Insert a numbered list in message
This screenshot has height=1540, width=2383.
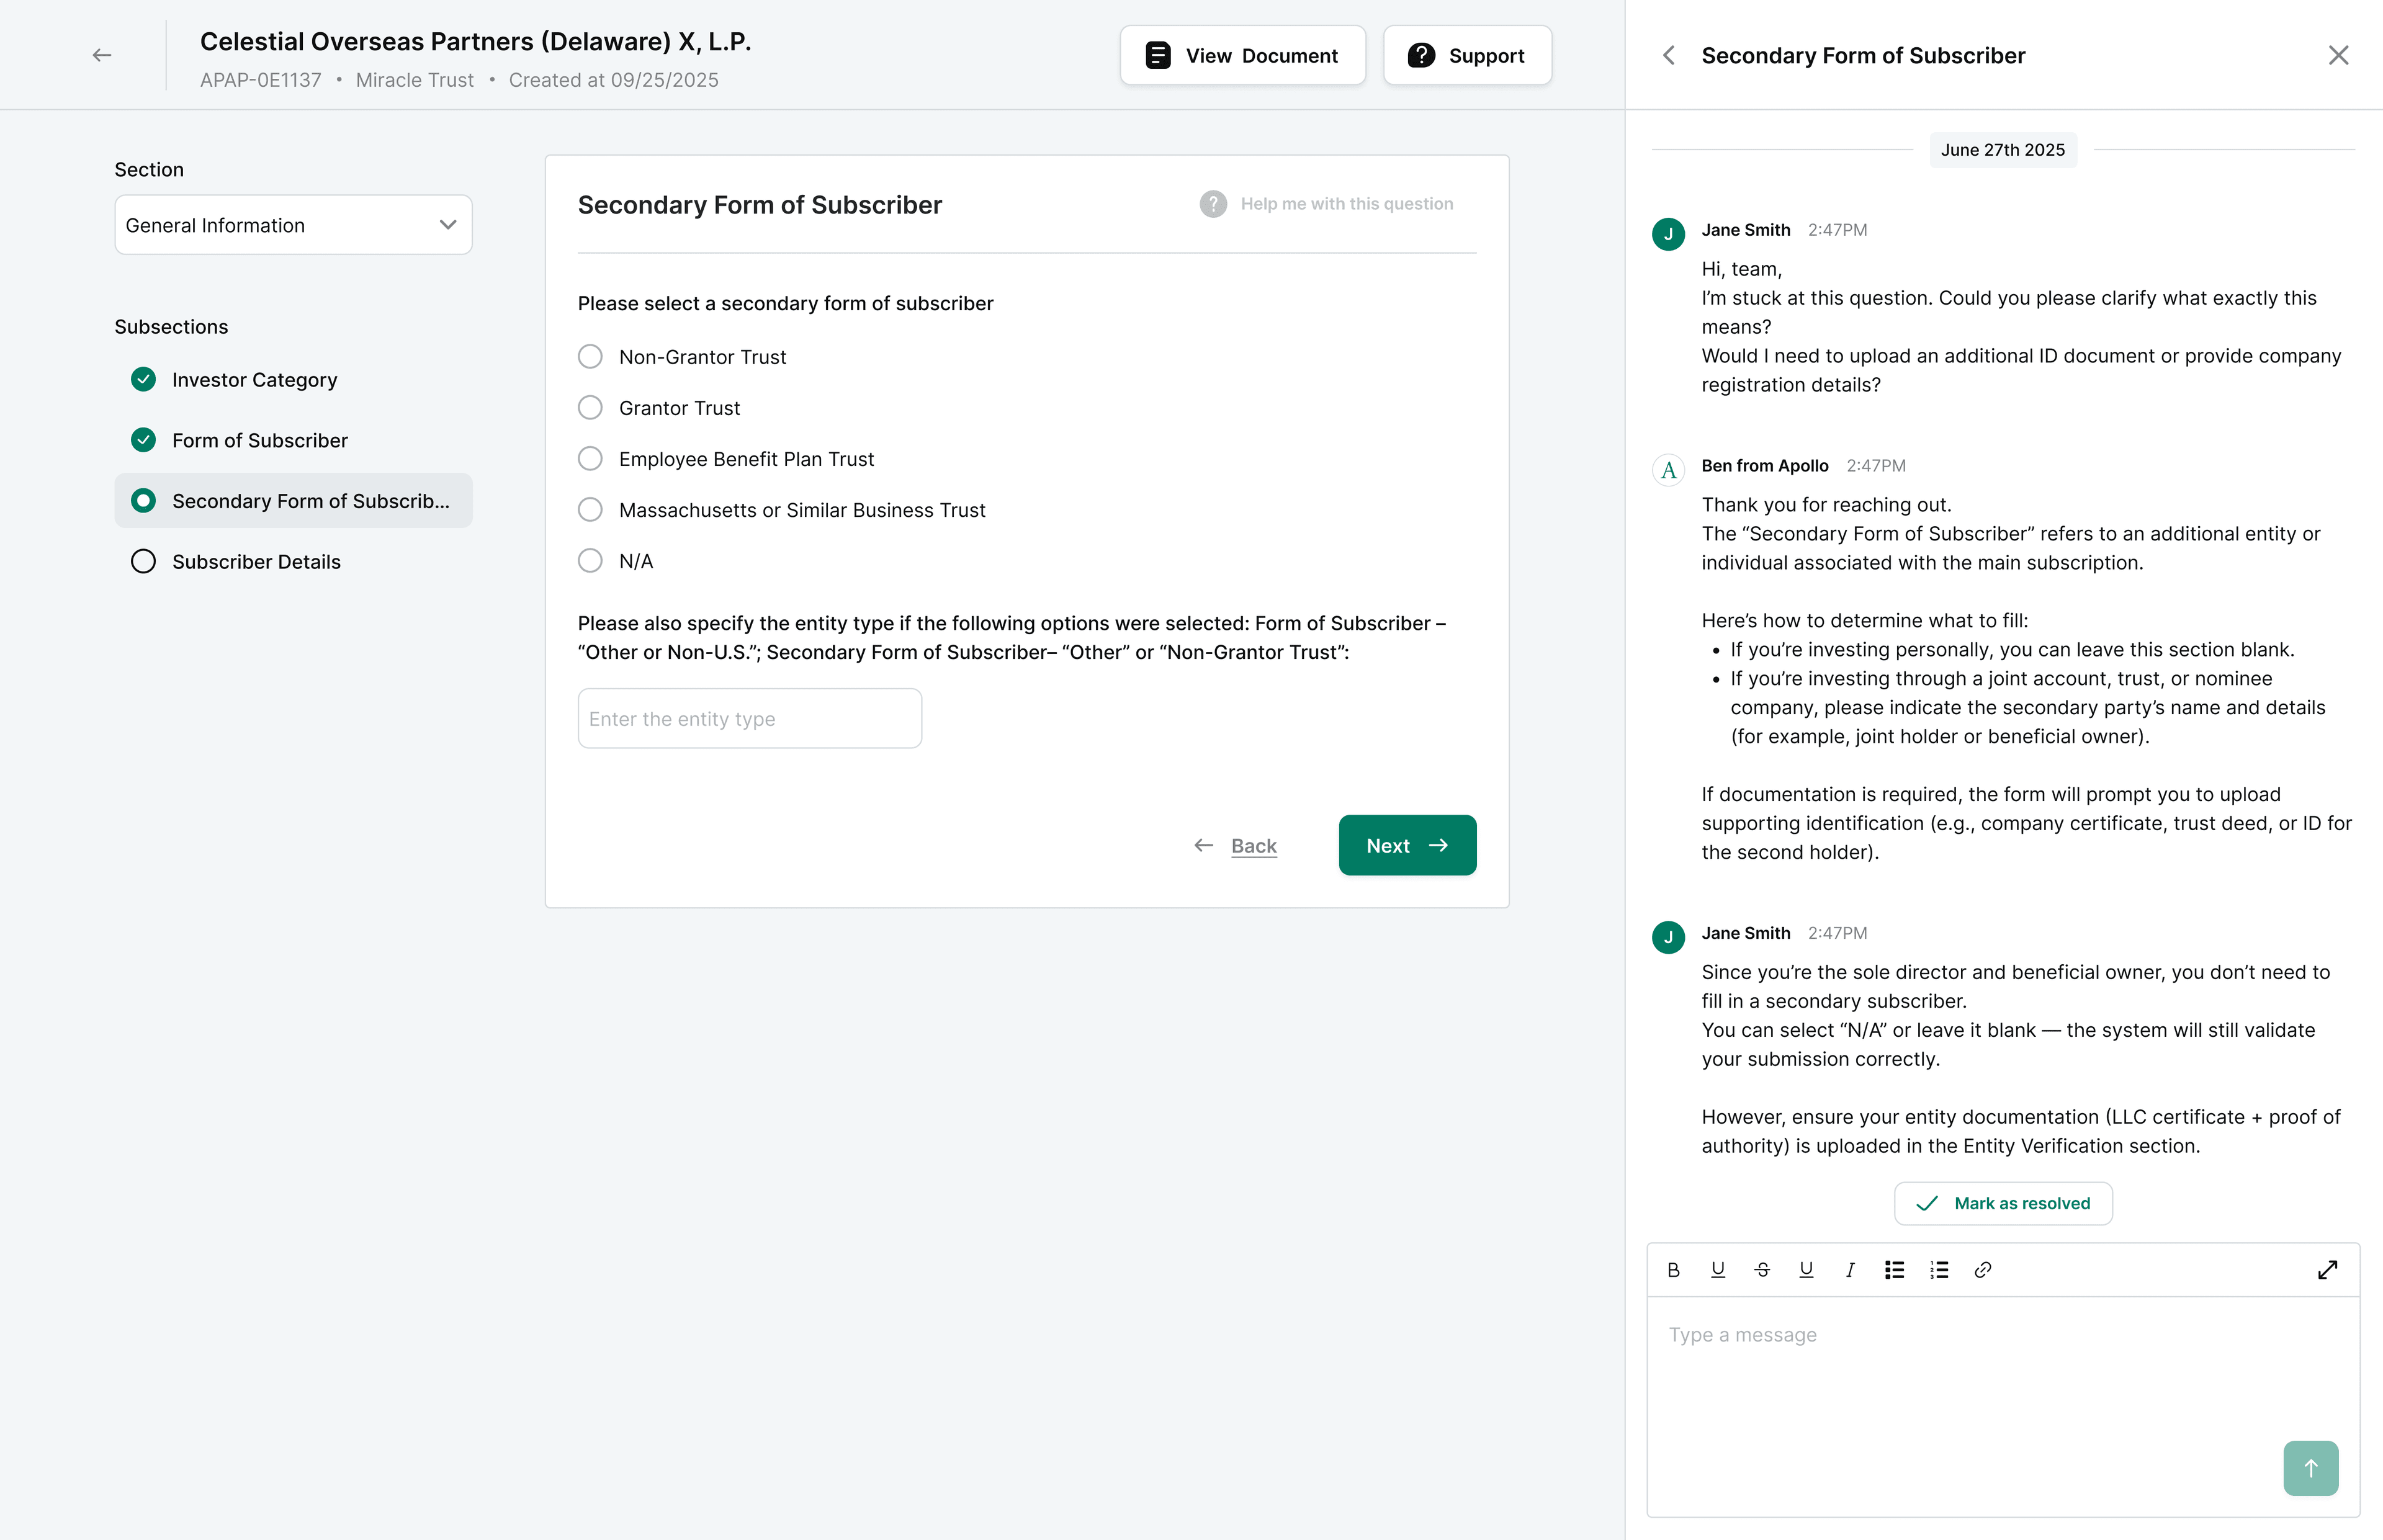click(1939, 1270)
